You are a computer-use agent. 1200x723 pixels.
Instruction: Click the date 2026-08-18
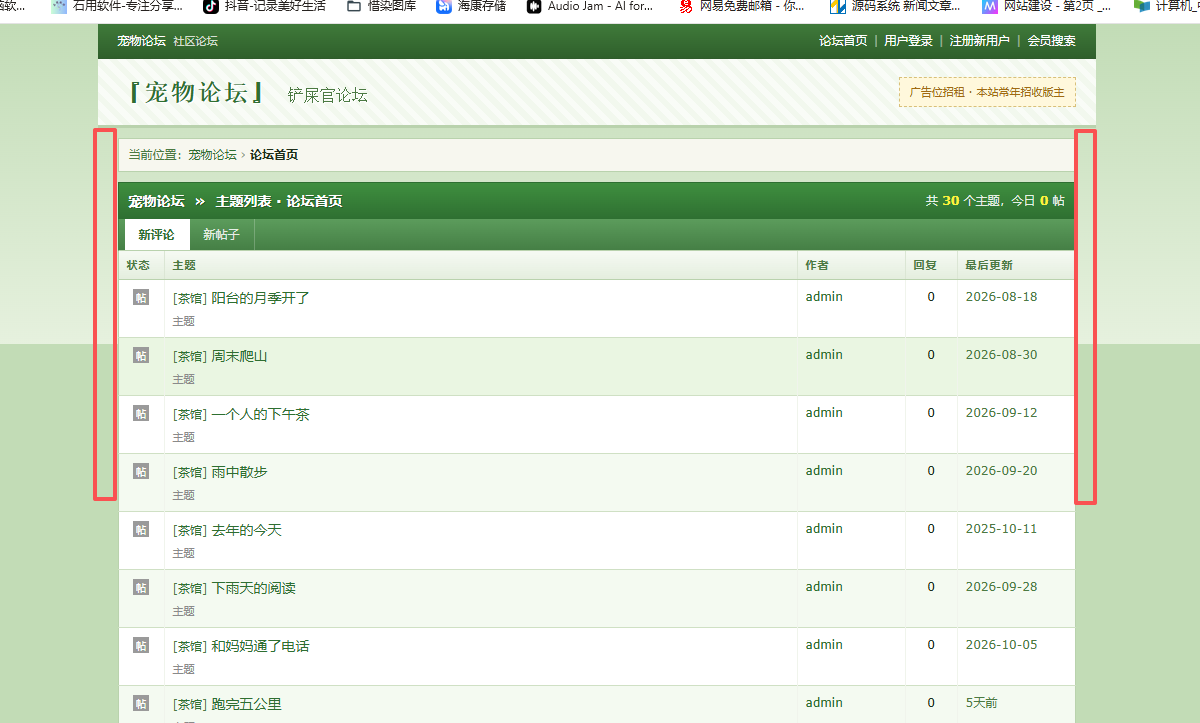(x=1001, y=297)
